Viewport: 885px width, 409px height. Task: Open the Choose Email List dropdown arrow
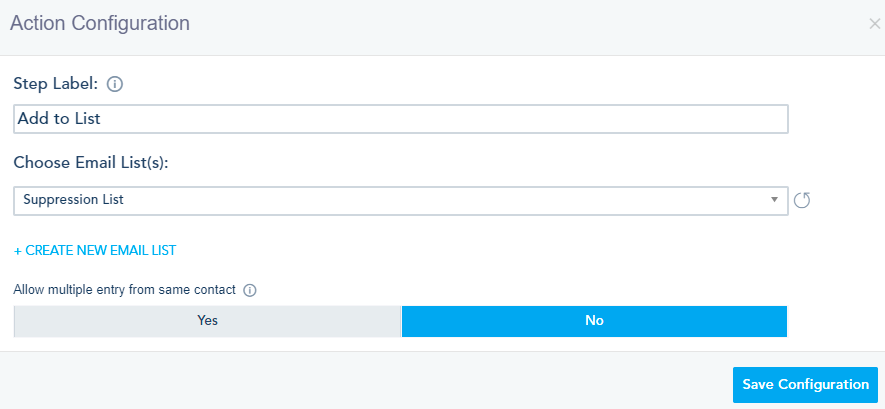point(774,200)
